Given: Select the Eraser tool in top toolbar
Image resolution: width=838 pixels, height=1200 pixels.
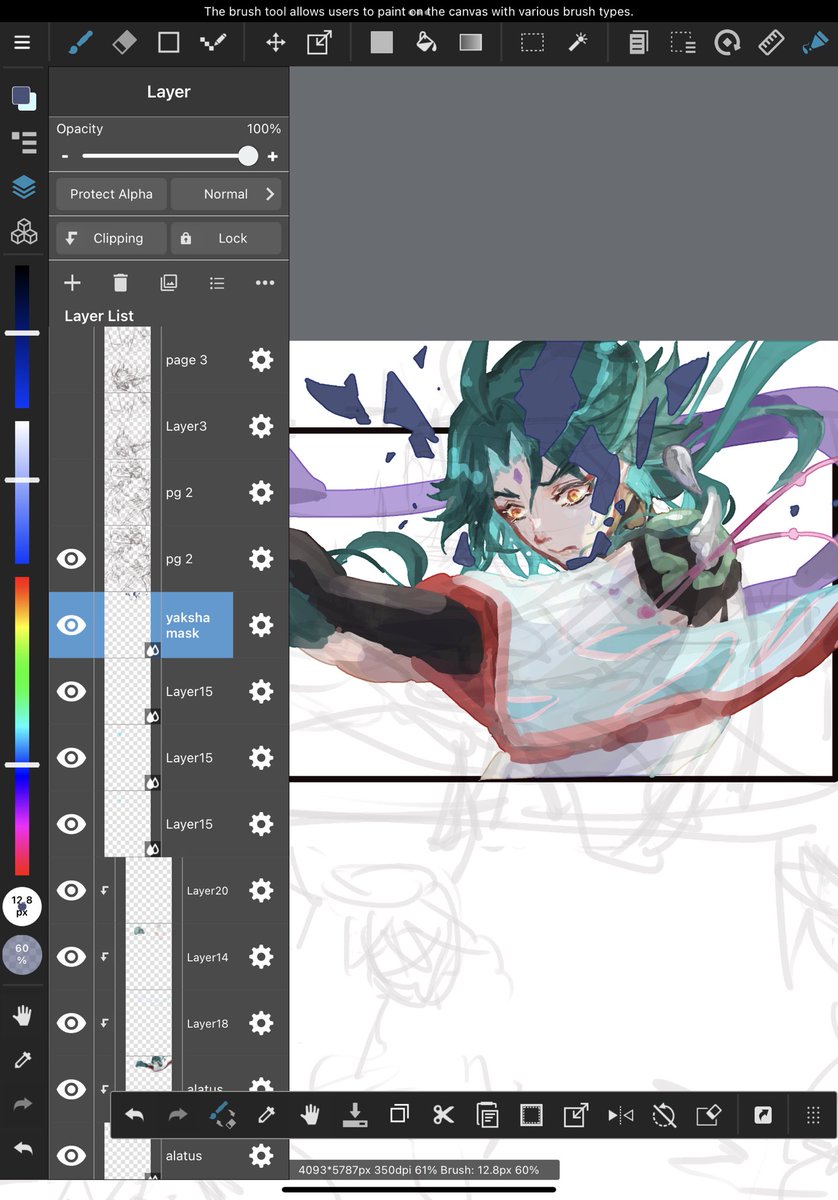Looking at the screenshot, I should 124,43.
